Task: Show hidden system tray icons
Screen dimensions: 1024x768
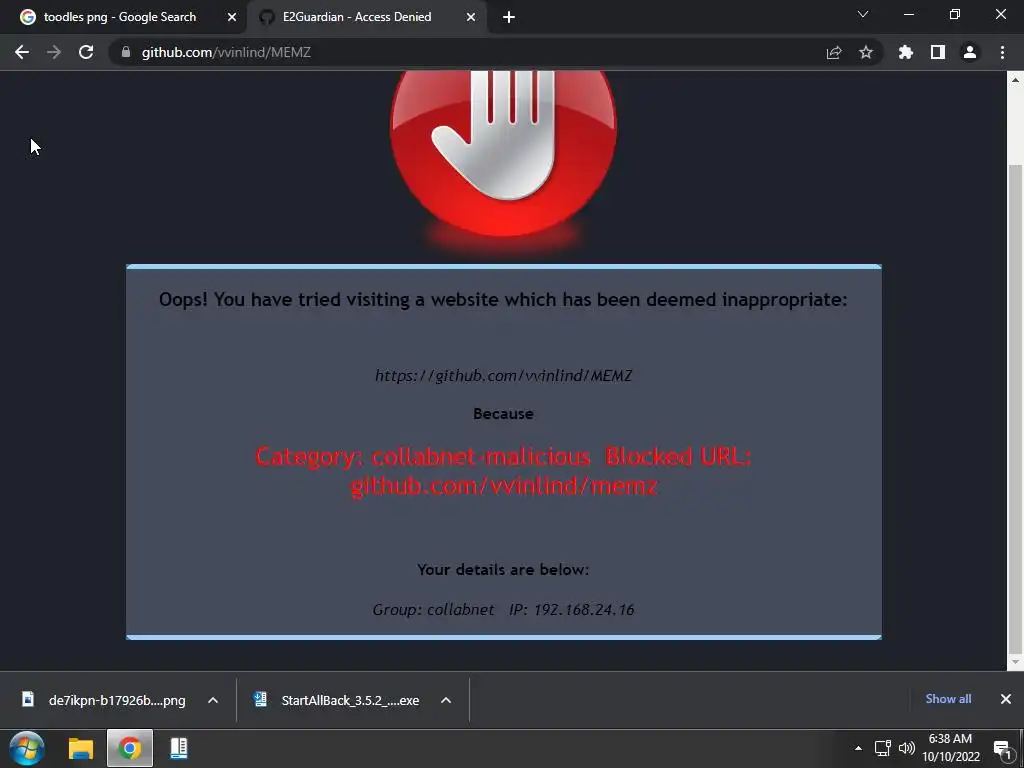Action: click(858, 748)
